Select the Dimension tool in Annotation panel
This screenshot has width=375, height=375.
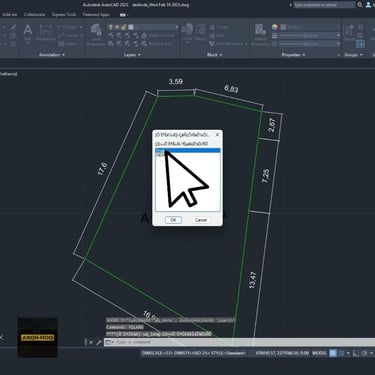pyautogui.click(x=46, y=32)
